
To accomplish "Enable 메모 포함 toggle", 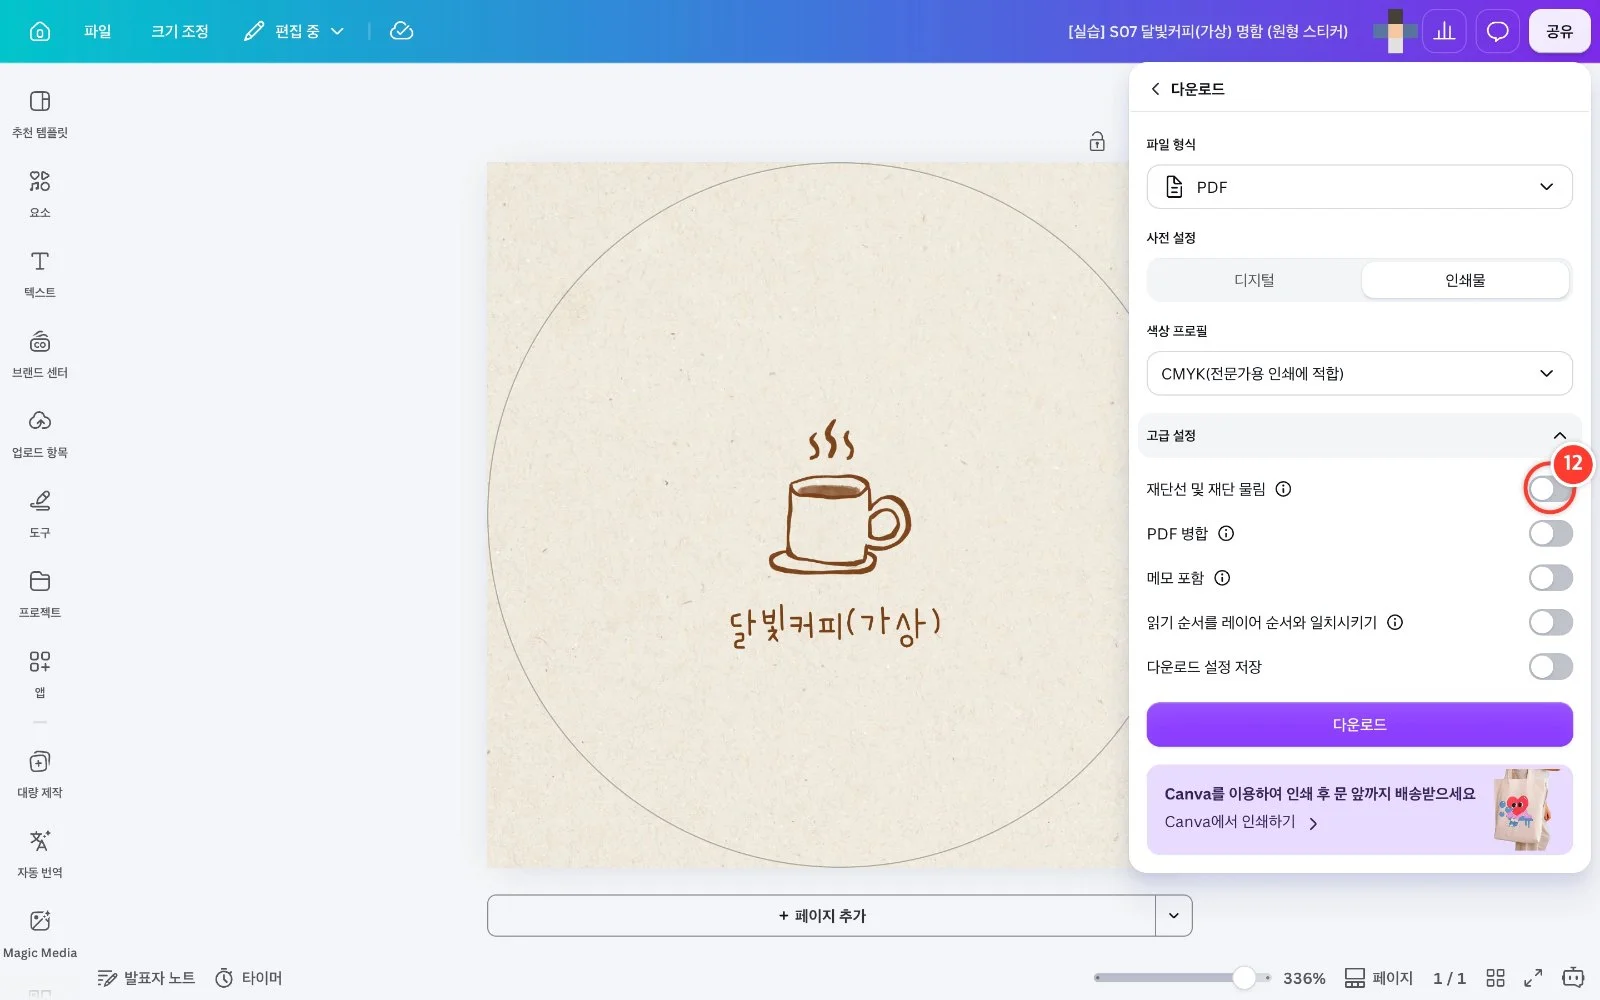I will 1550,577.
